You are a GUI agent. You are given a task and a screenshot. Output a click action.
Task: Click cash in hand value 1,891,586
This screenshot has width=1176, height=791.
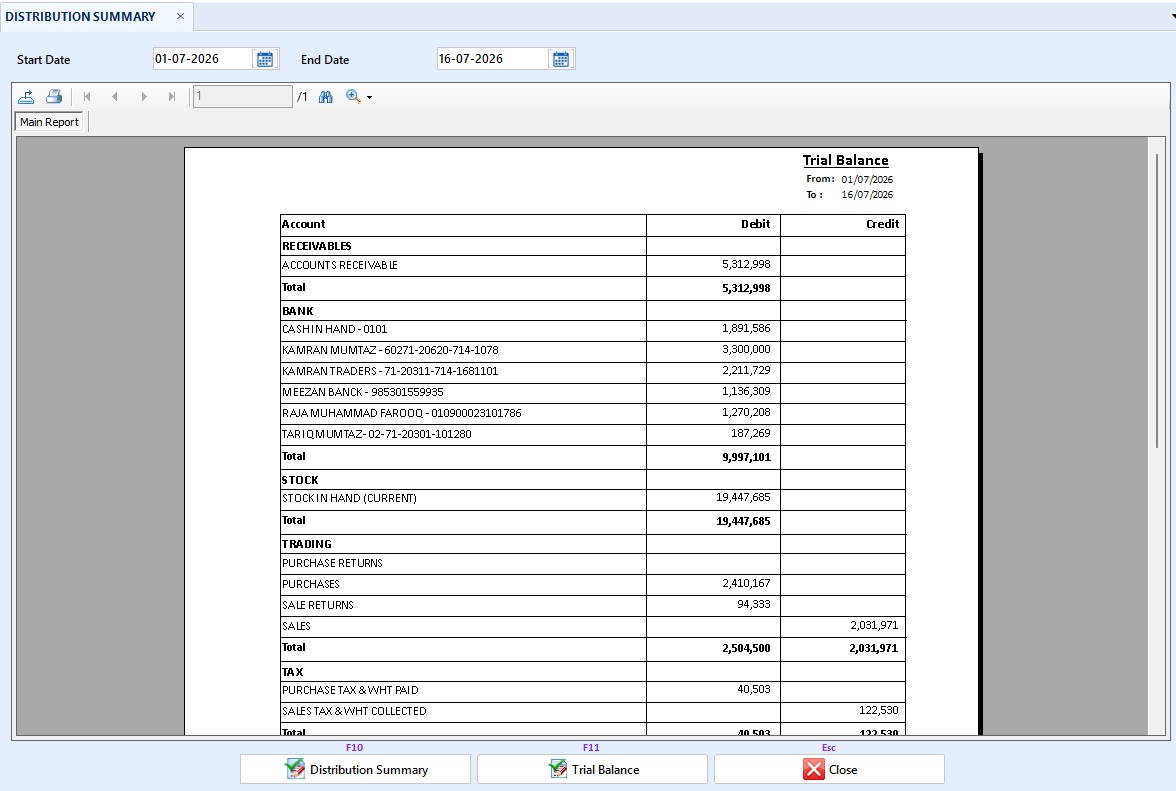746,328
